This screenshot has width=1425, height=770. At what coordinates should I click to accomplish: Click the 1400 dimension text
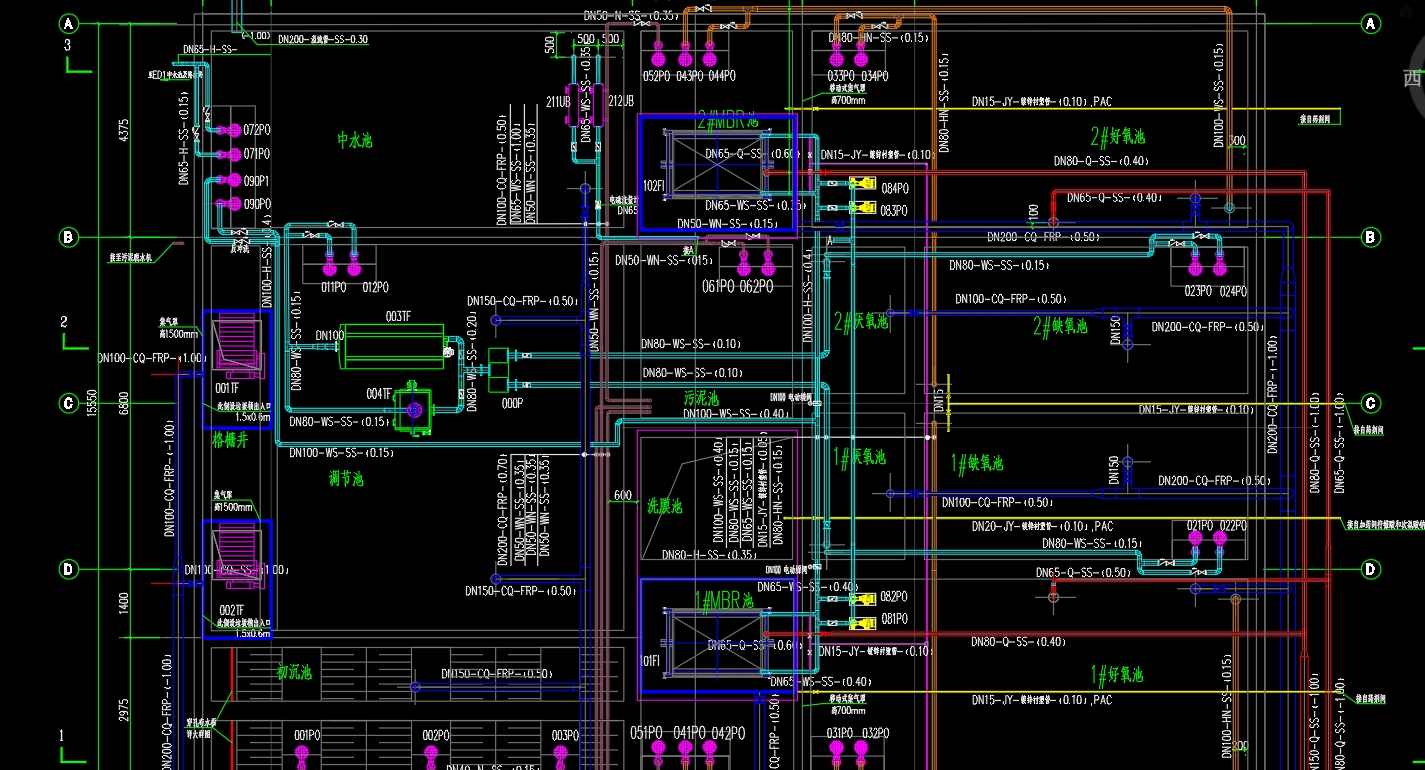(x=124, y=603)
